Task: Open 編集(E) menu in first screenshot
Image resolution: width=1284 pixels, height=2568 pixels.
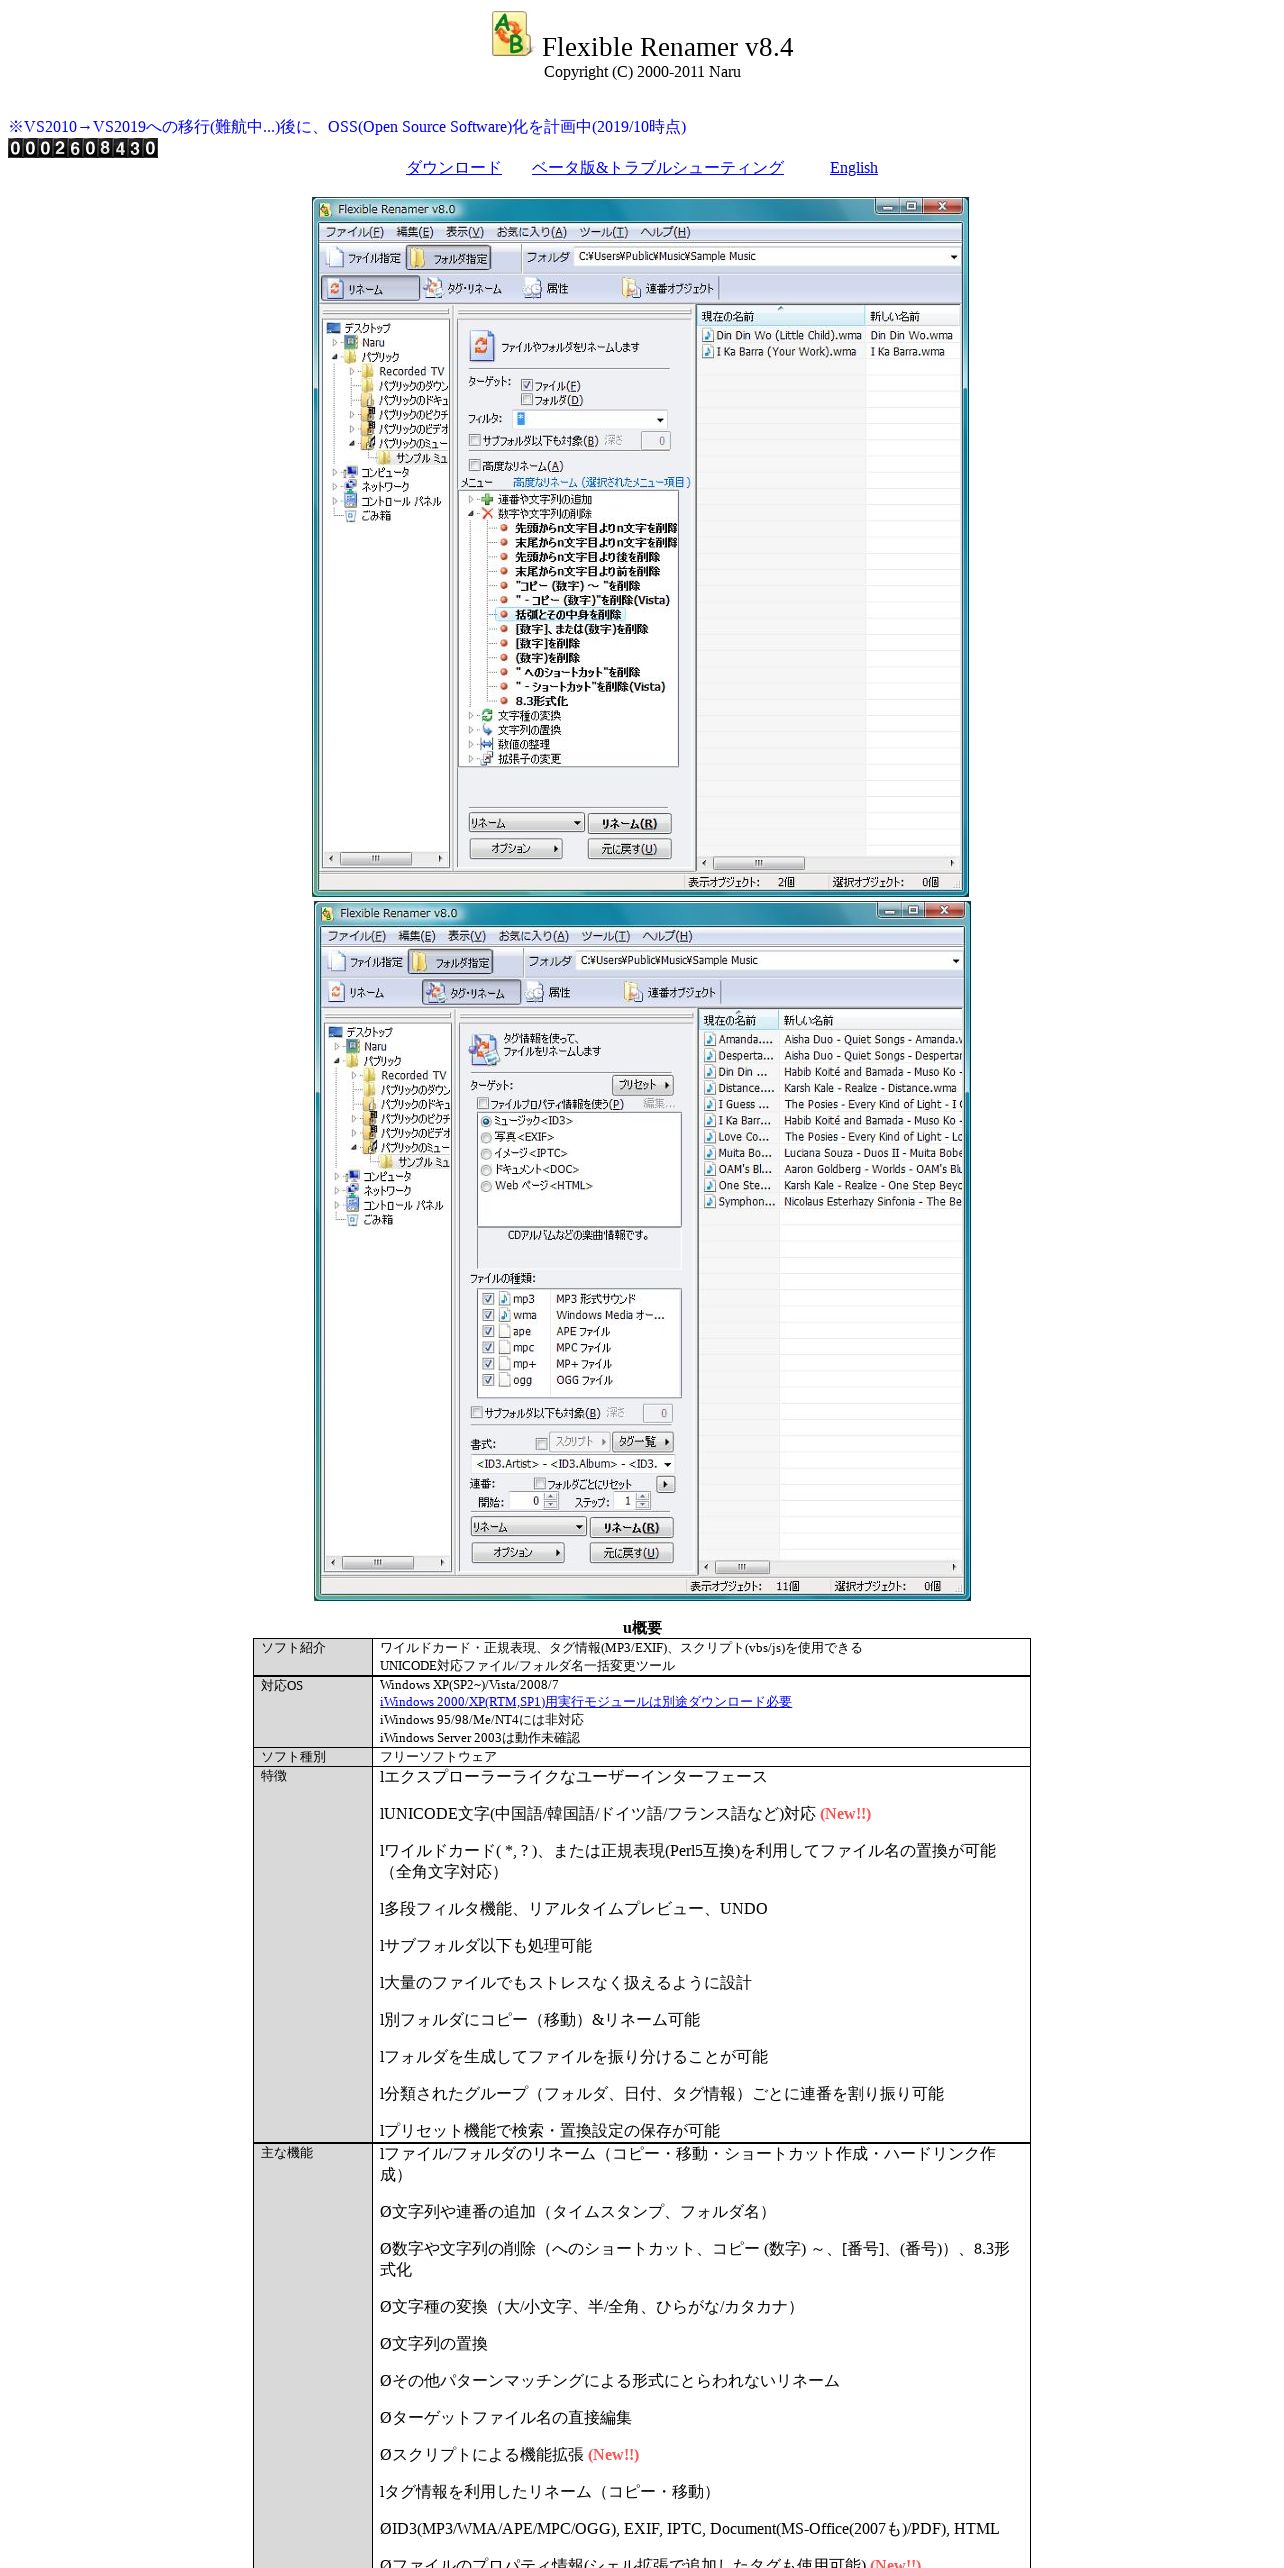Action: tap(415, 232)
